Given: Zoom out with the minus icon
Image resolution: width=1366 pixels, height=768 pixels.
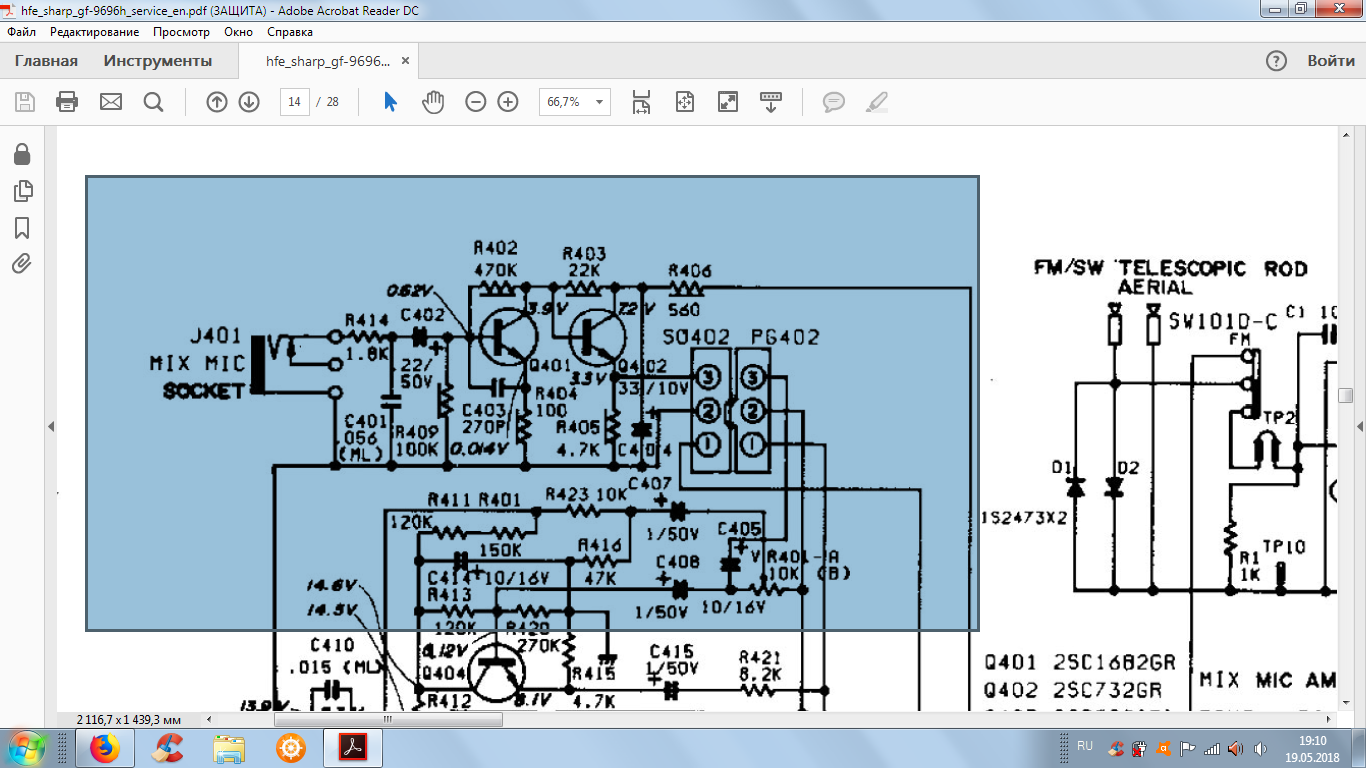Looking at the screenshot, I should (476, 102).
